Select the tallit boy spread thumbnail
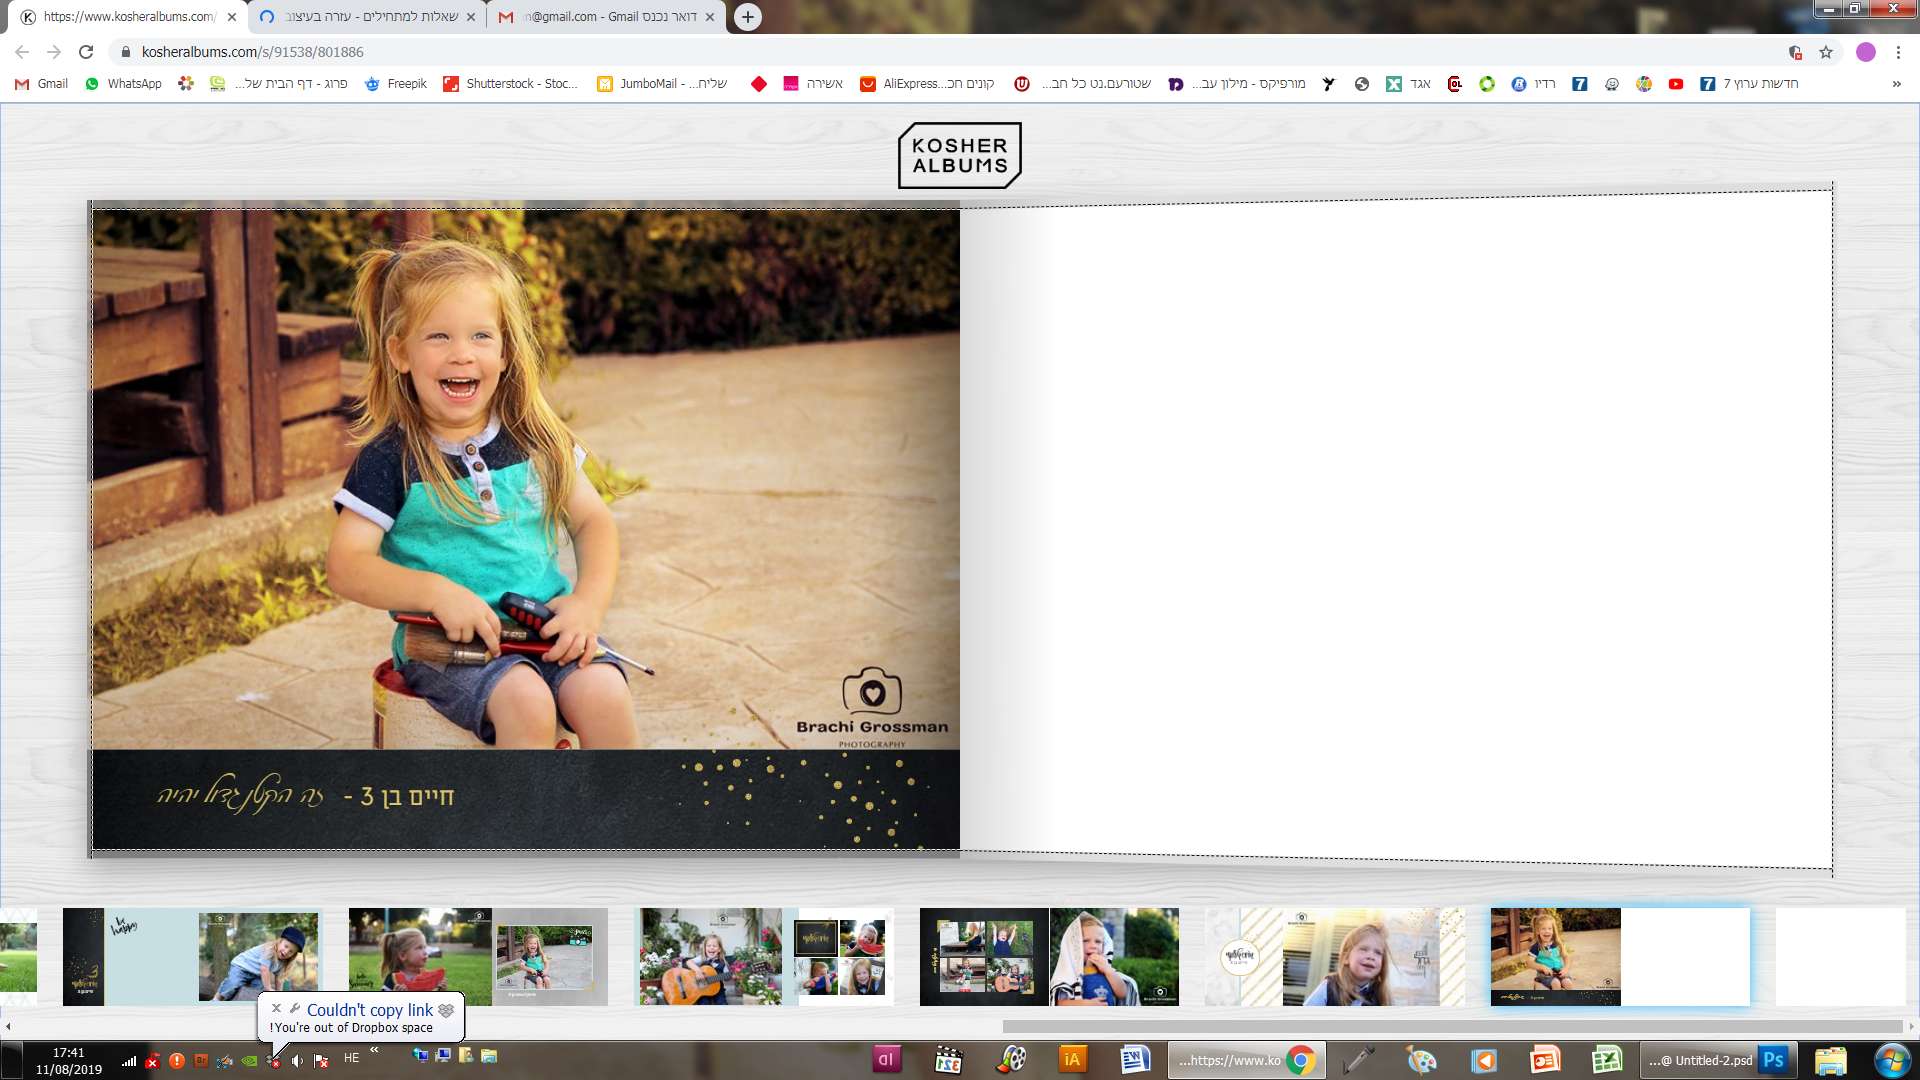This screenshot has width=1920, height=1080. (x=1049, y=956)
